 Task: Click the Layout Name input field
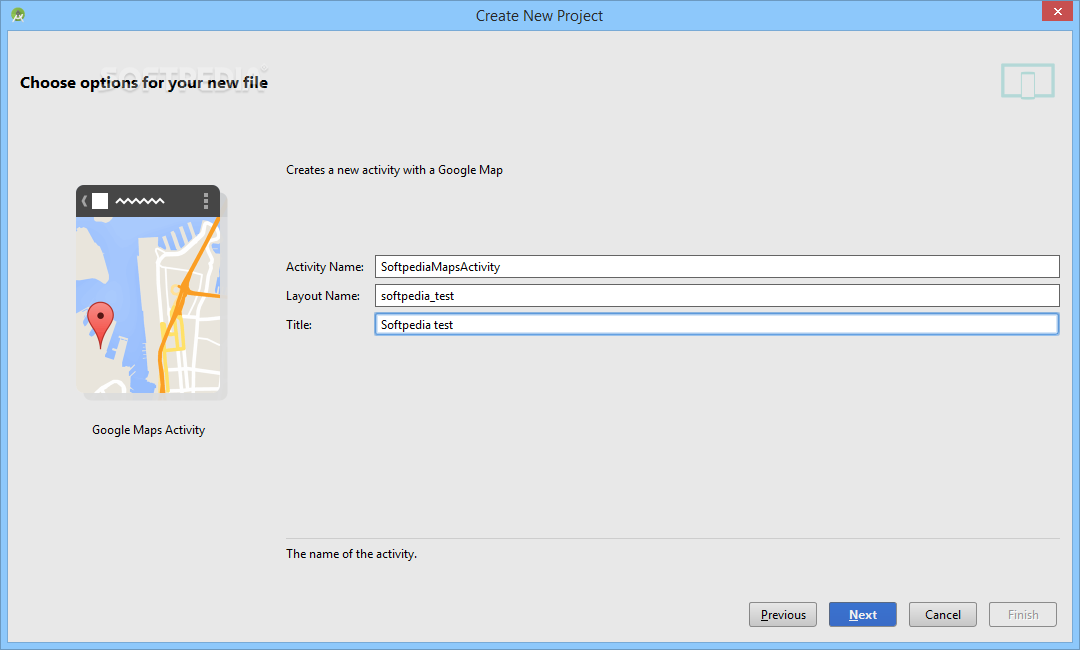[x=717, y=295]
